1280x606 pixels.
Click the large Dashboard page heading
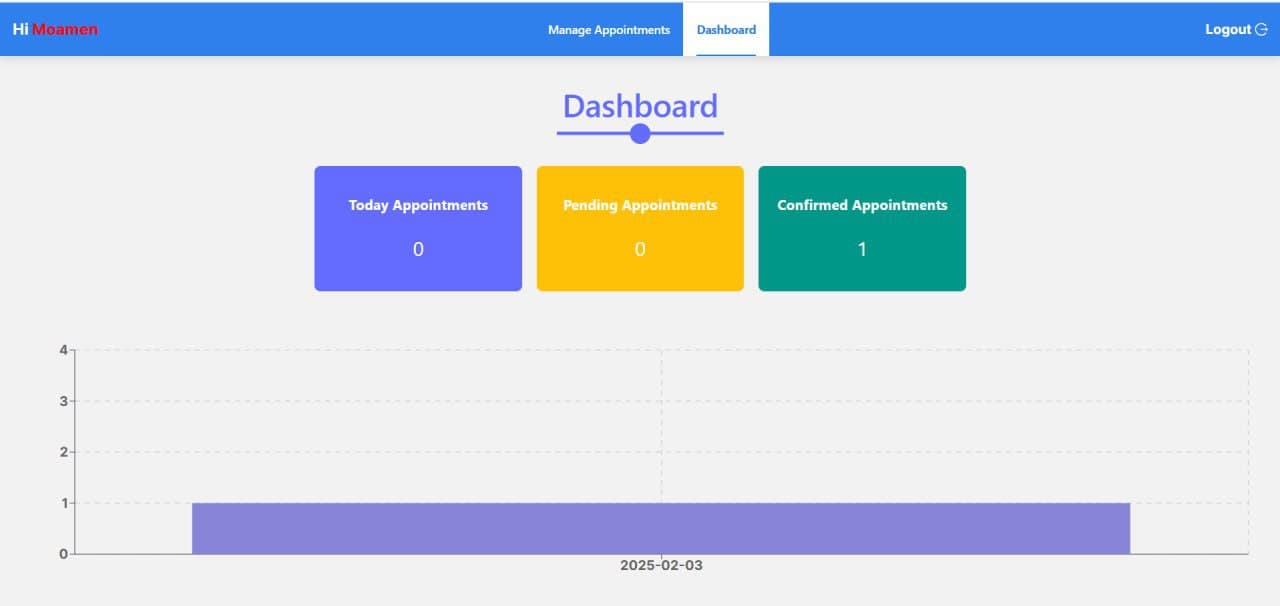640,106
